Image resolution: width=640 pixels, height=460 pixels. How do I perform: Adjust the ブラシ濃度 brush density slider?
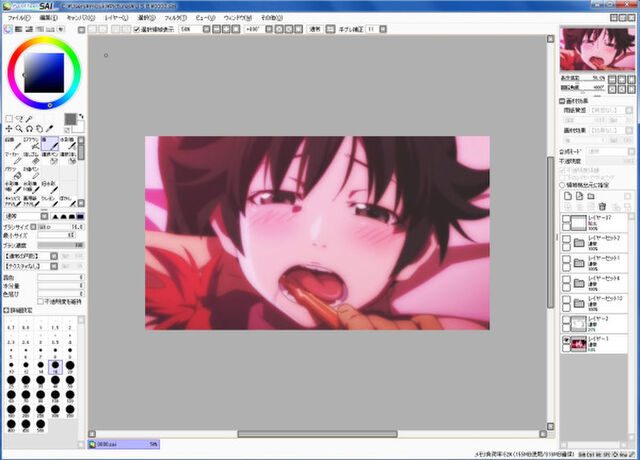point(61,245)
